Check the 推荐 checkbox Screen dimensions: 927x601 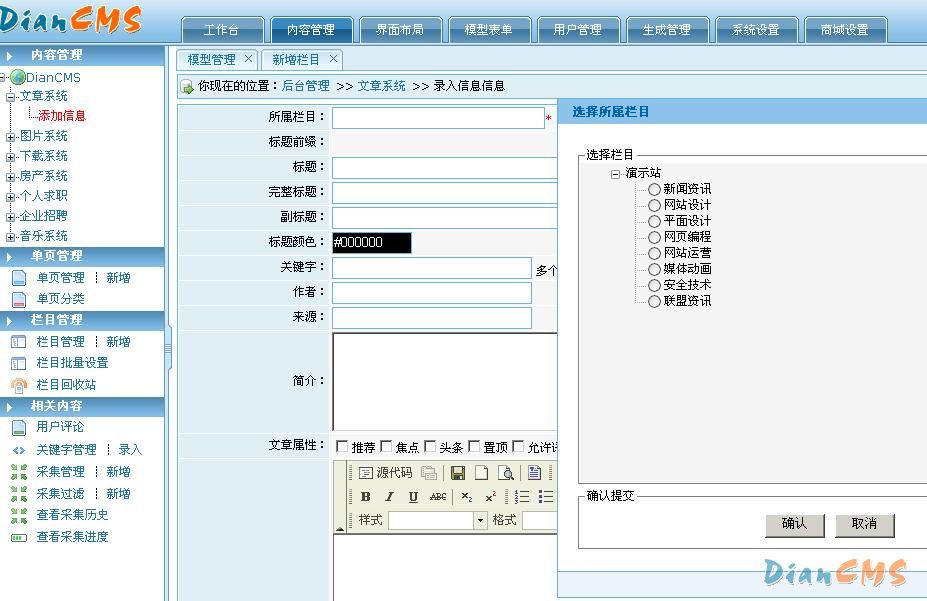pos(342,447)
